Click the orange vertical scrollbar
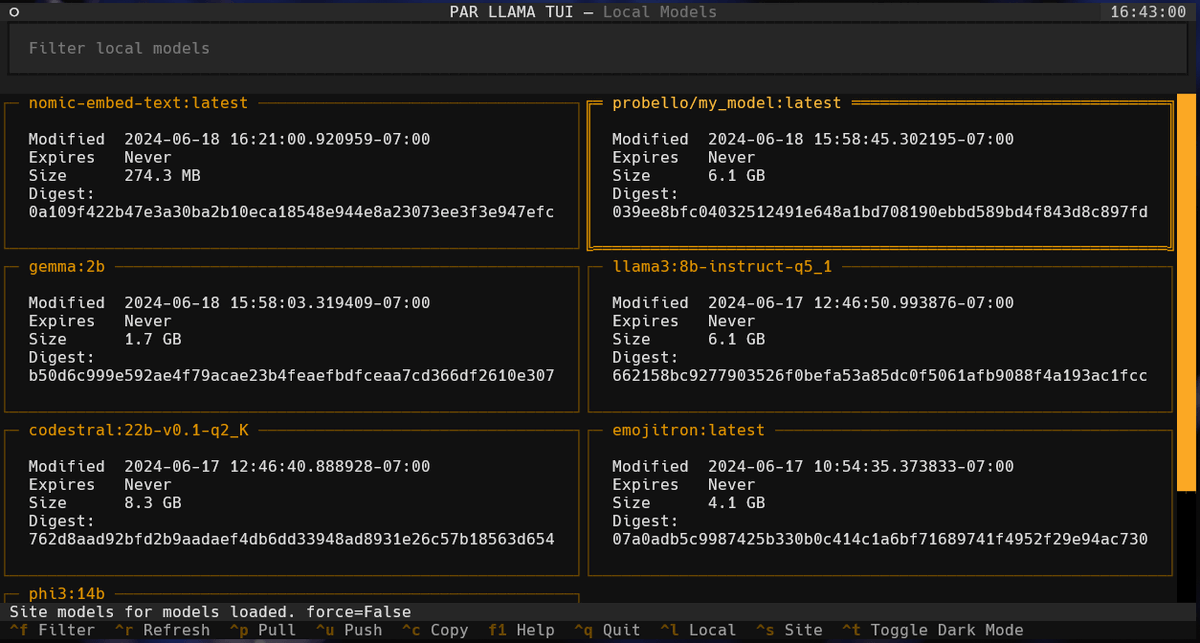Screen dimensions: 1200x643 [1187, 292]
